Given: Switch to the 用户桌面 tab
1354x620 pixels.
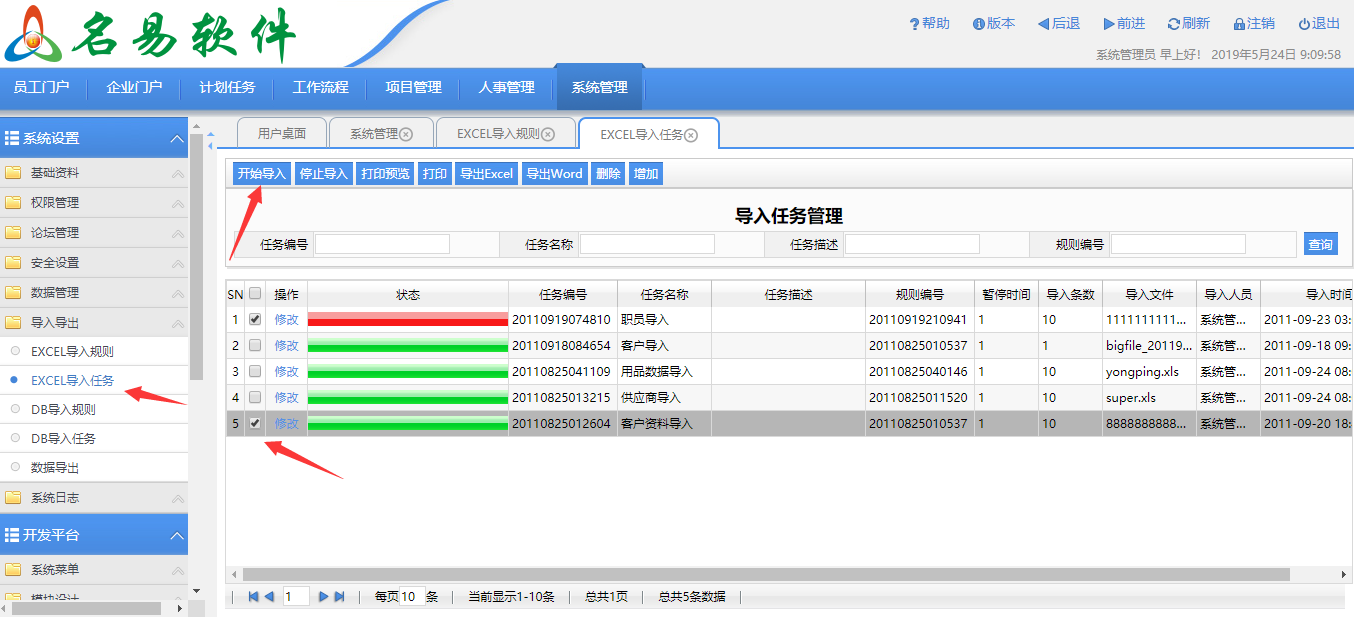Looking at the screenshot, I should (x=280, y=132).
